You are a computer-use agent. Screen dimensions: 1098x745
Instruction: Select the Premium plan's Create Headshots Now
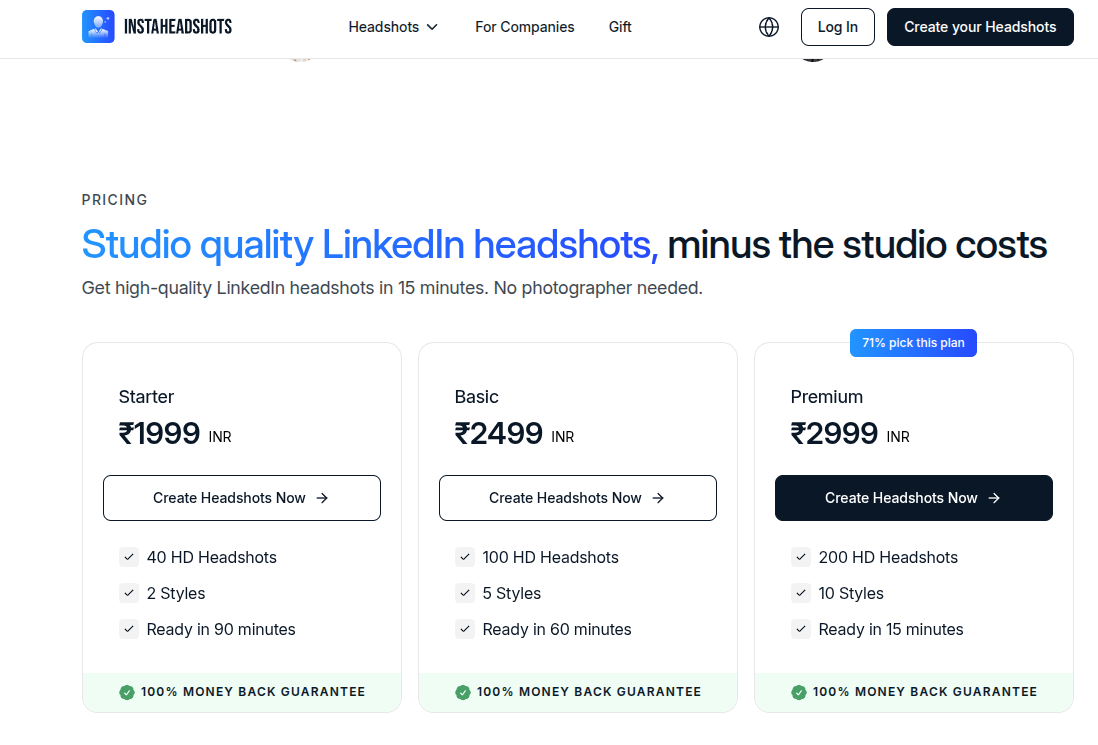(x=913, y=498)
